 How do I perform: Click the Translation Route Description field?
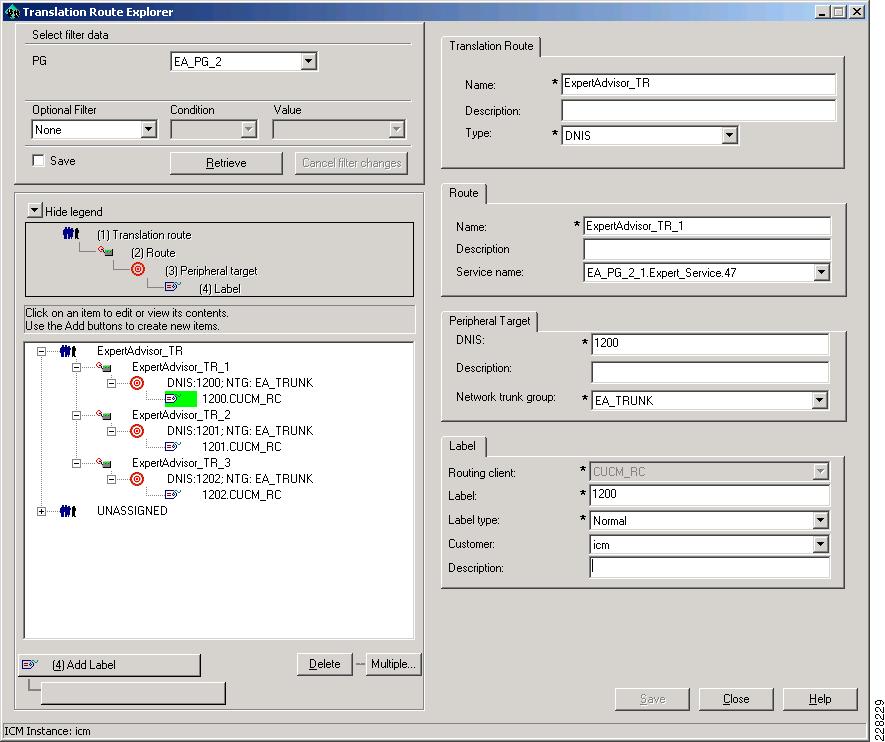tap(698, 110)
